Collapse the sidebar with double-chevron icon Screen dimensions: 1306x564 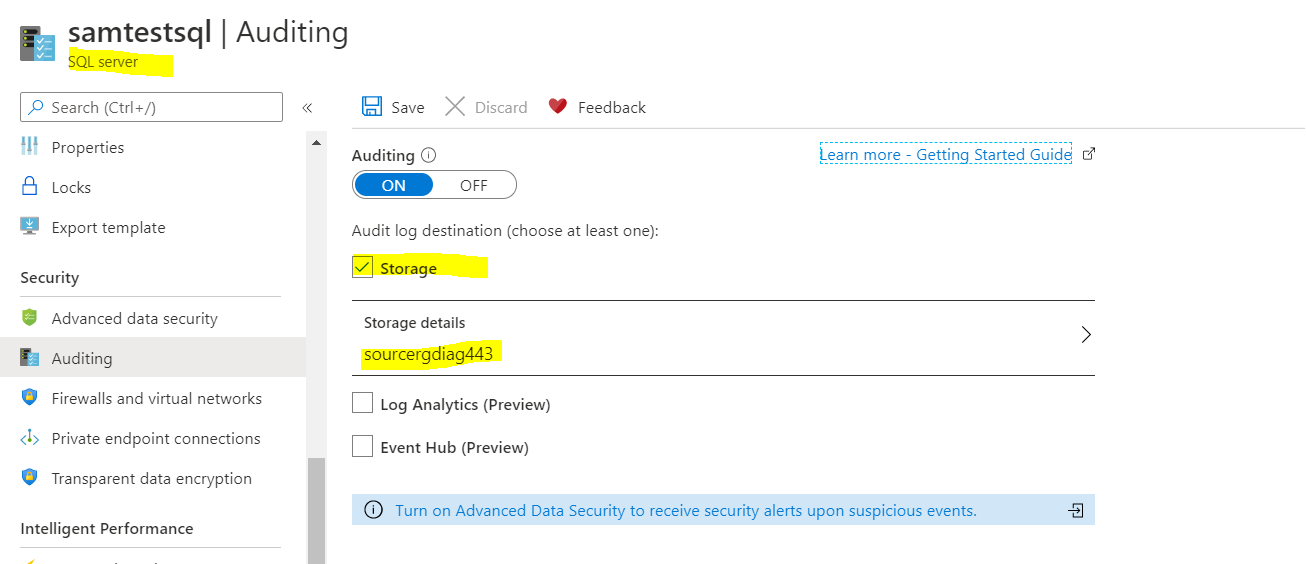[x=307, y=108]
